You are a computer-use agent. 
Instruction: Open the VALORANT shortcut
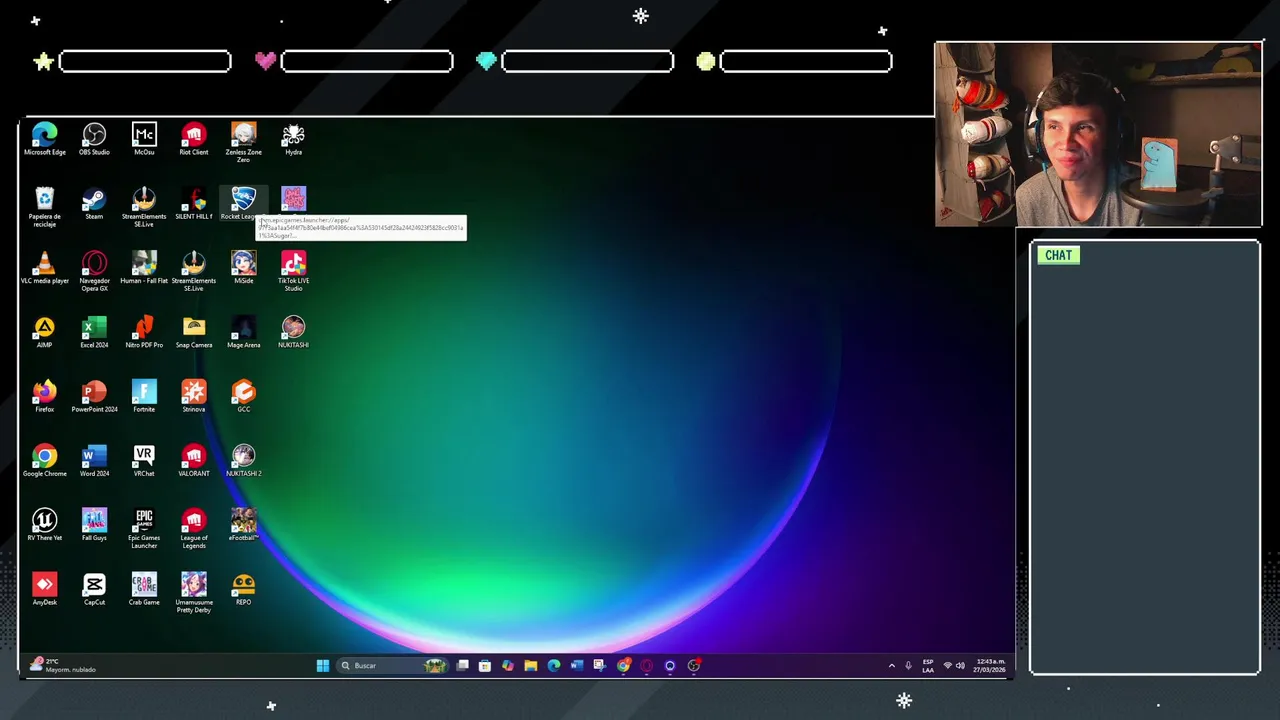pos(194,461)
